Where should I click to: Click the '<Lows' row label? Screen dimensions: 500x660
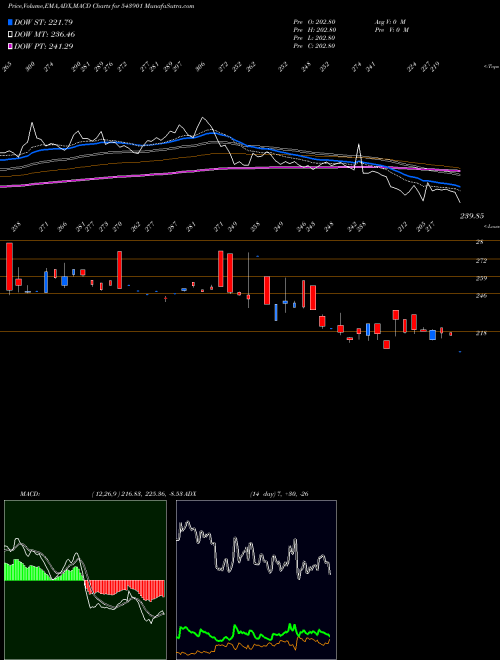(492, 226)
